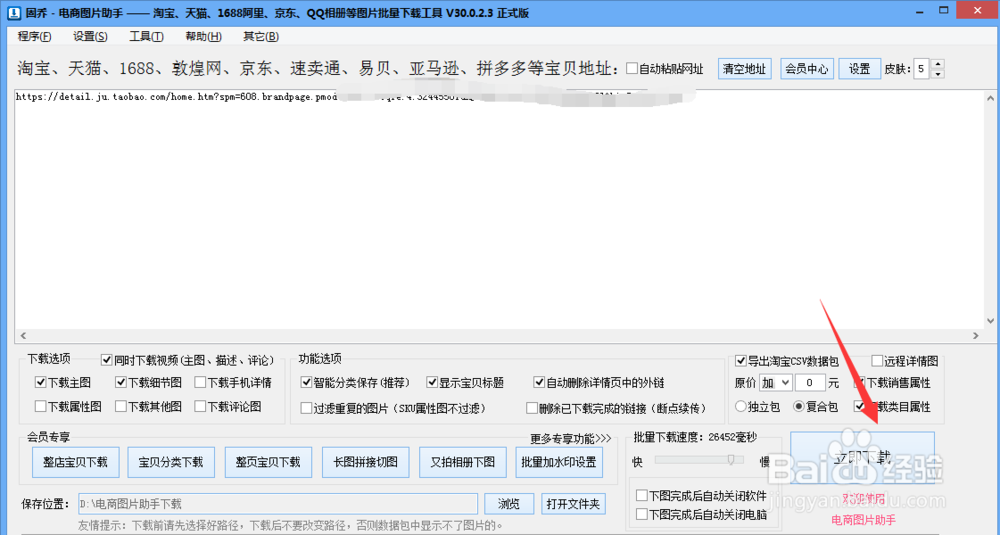Image resolution: width=1000 pixels, height=535 pixels.
Task: Click the app icon in the title bar
Action: tap(12, 13)
